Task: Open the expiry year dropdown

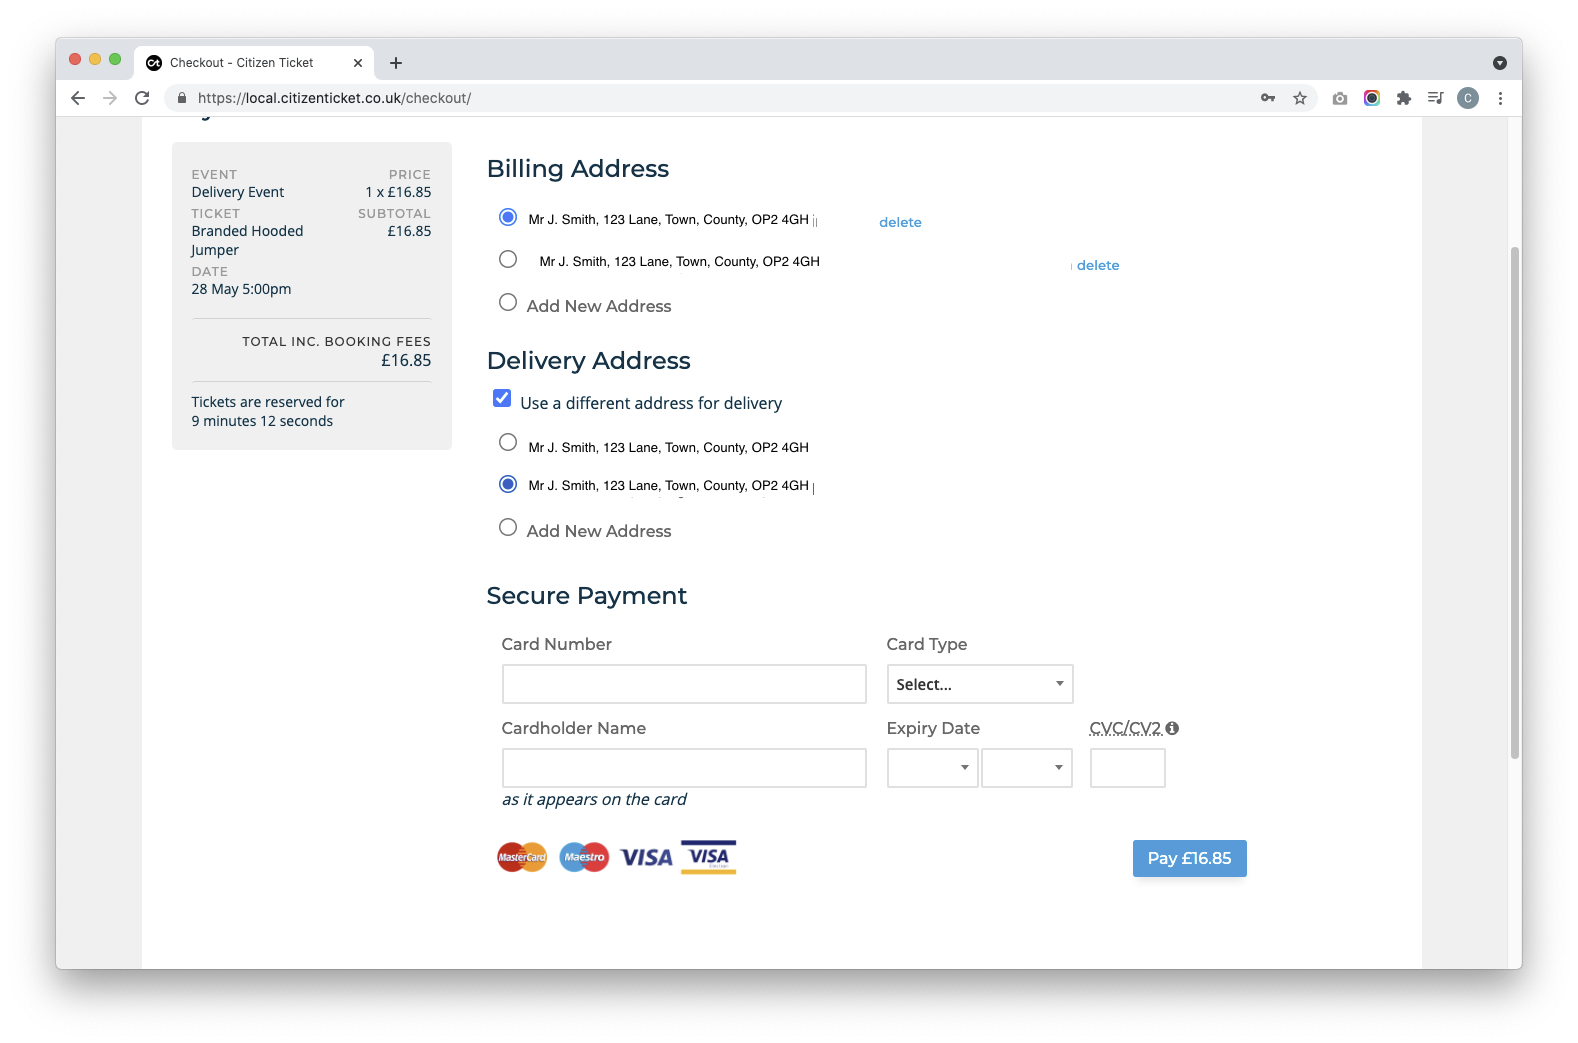Action: click(1027, 768)
